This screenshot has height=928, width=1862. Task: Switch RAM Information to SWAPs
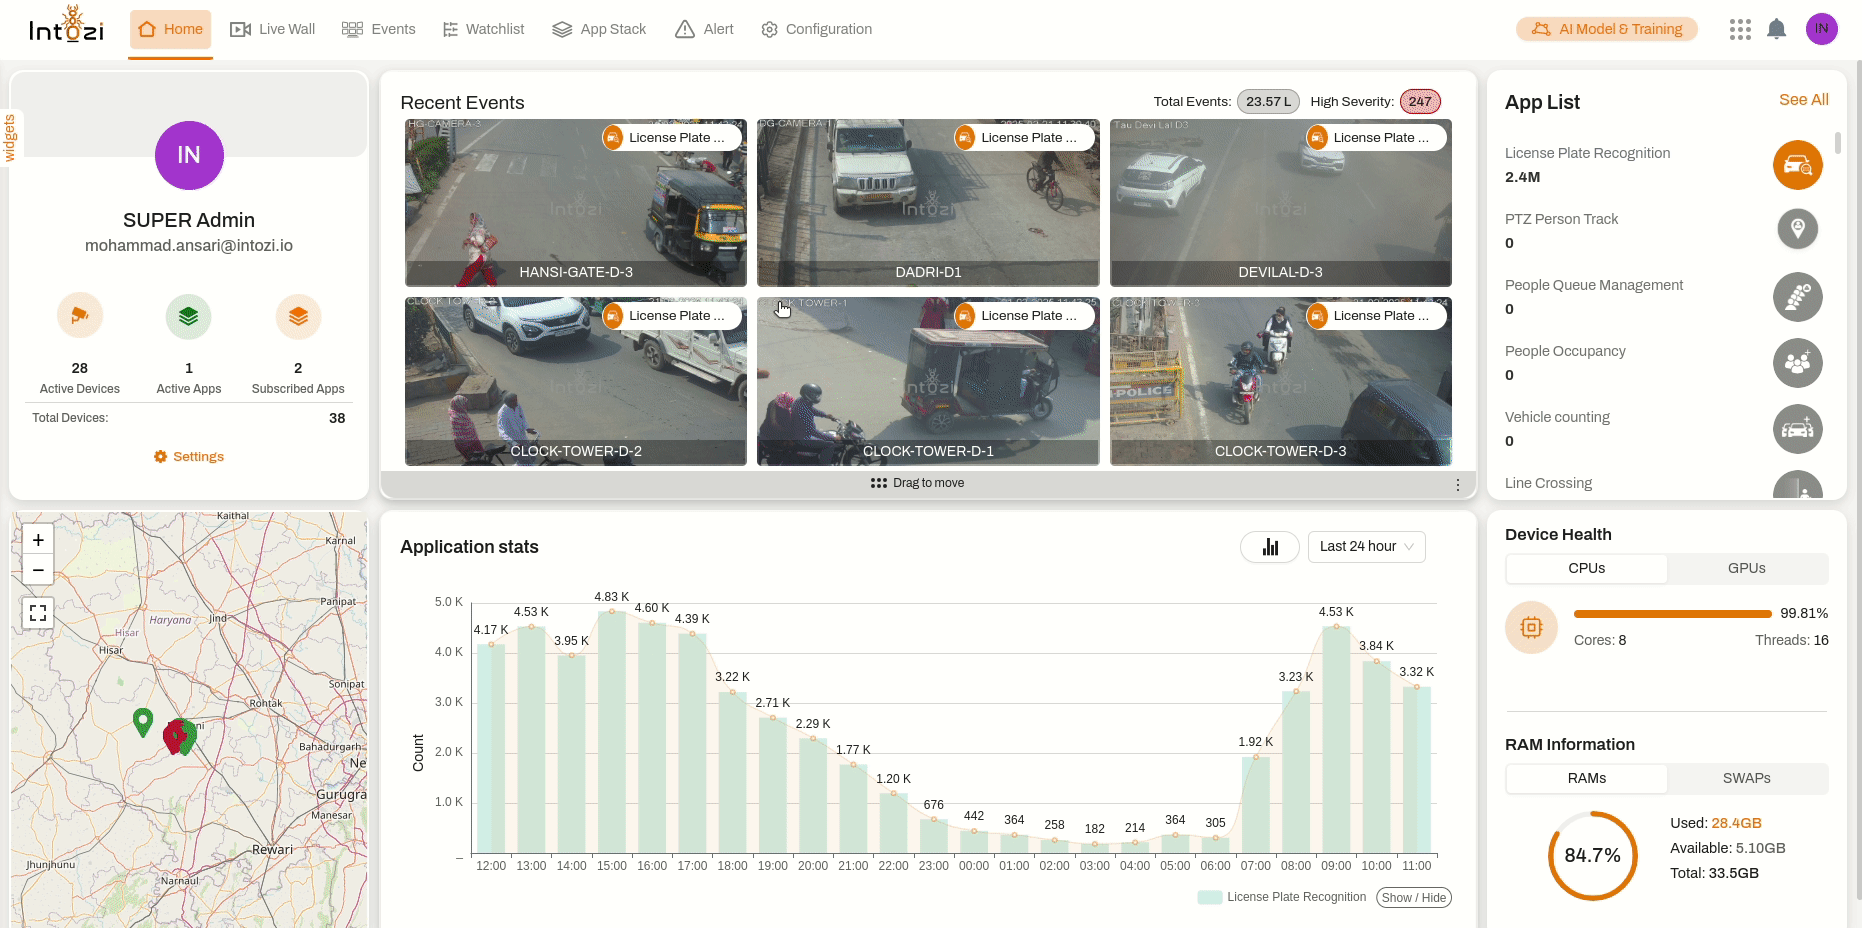[1746, 778]
